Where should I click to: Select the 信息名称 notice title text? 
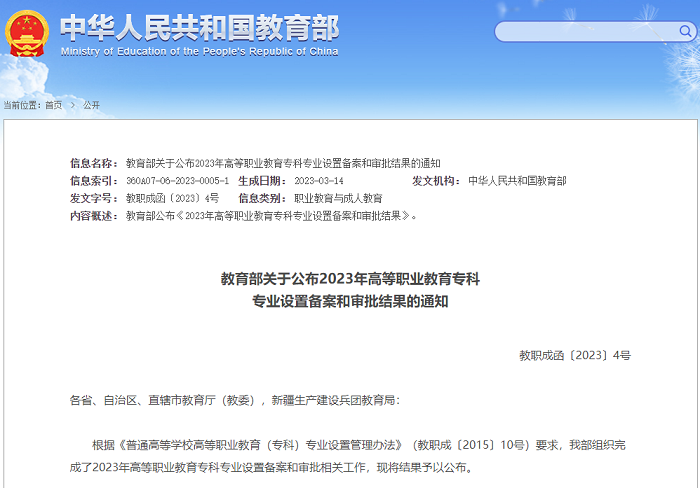click(283, 163)
